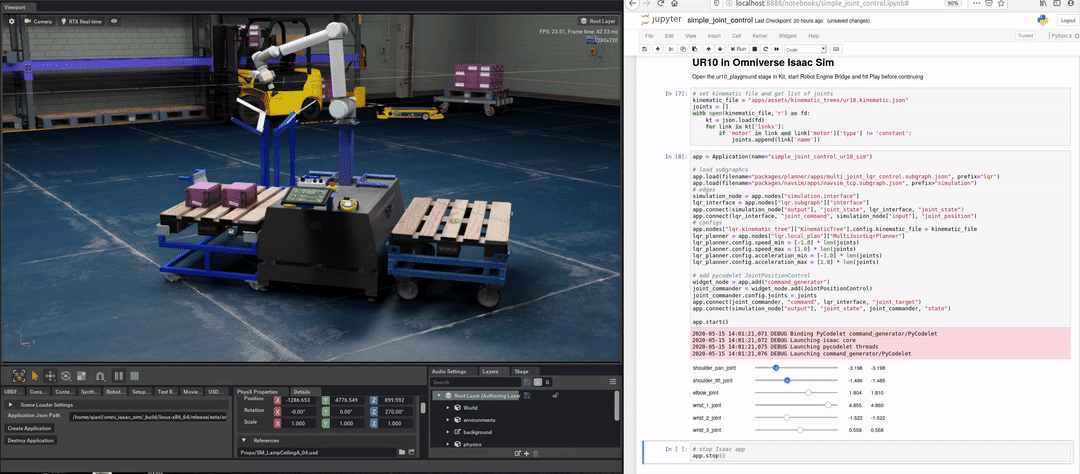Expand Scene Loader Settings section
Screen dimensions: 1080x474
11,405
